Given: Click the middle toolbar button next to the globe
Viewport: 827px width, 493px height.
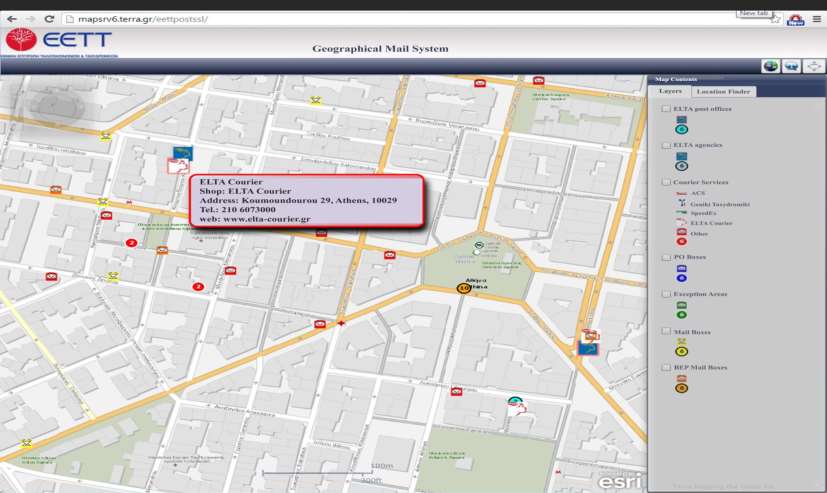Looking at the screenshot, I should (791, 66).
